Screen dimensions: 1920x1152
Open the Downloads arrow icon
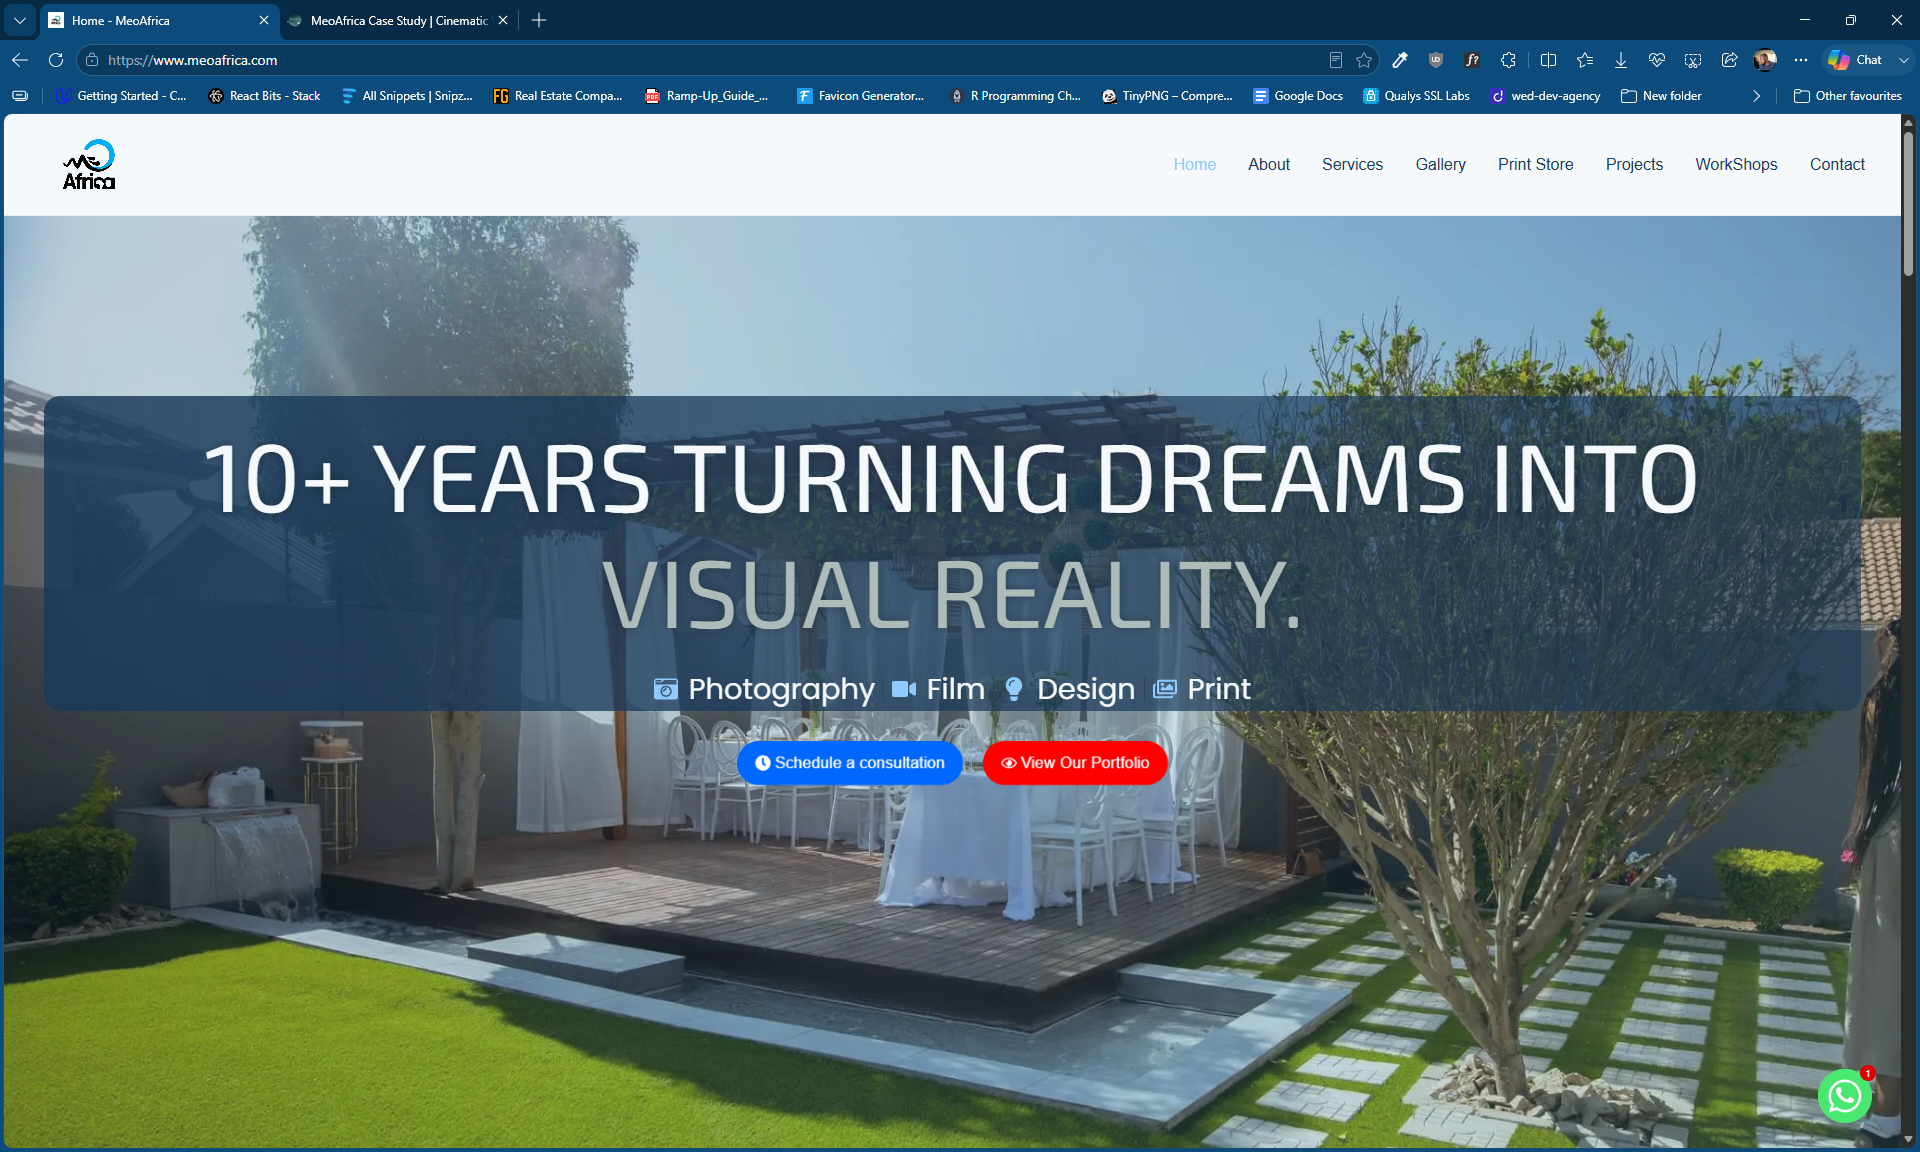point(1621,60)
